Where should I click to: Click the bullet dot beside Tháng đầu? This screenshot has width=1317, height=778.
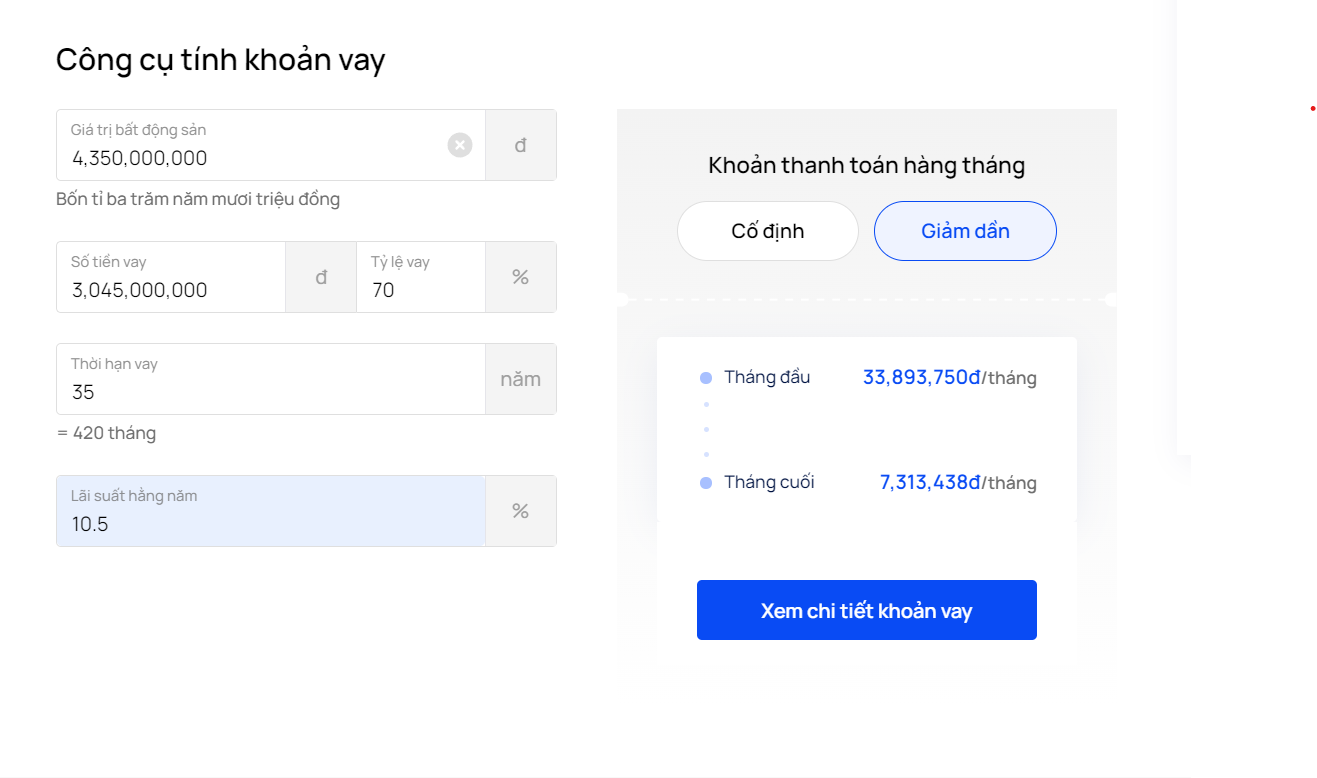(706, 378)
